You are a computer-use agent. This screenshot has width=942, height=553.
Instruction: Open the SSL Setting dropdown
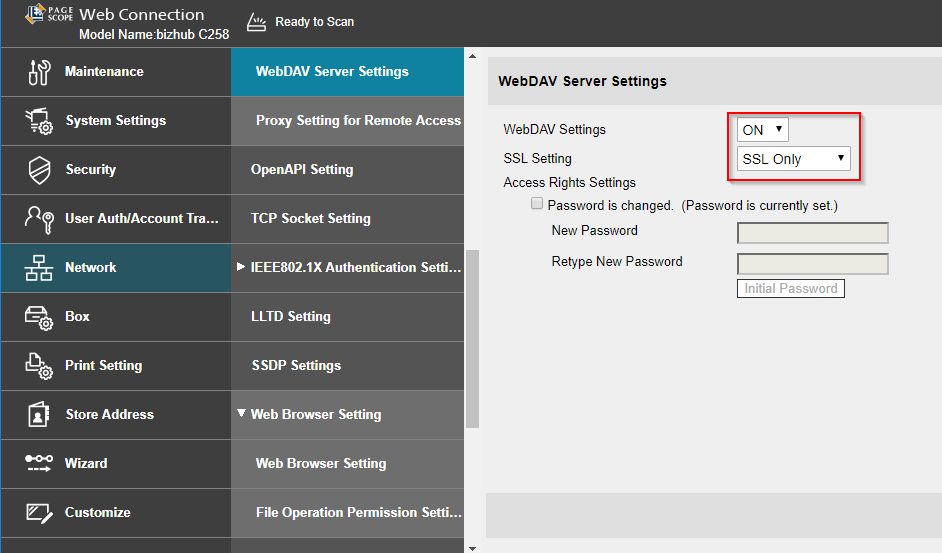click(x=793, y=159)
